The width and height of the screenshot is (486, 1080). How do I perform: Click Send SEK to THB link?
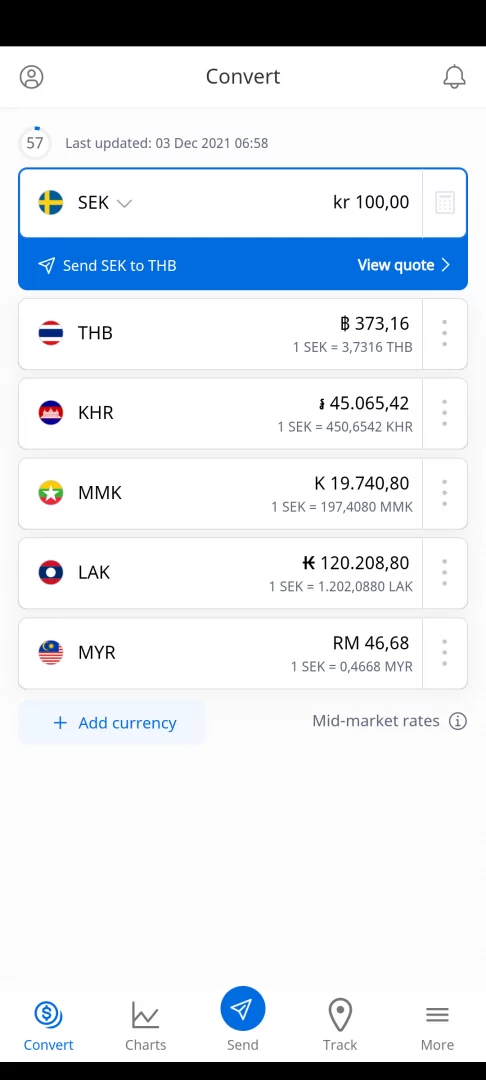pyautogui.click(x=107, y=265)
